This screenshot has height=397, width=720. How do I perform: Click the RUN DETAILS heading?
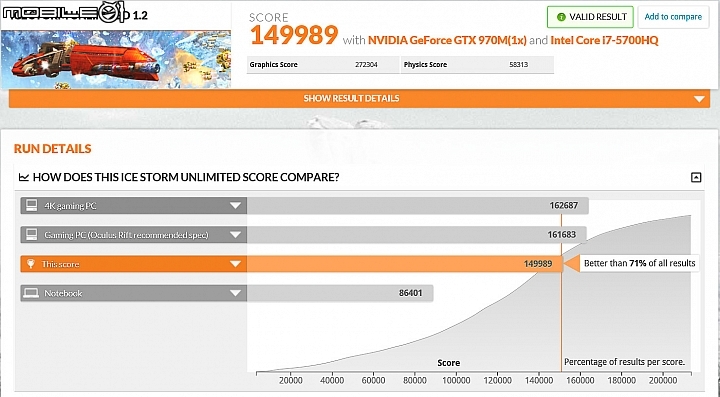coord(53,149)
